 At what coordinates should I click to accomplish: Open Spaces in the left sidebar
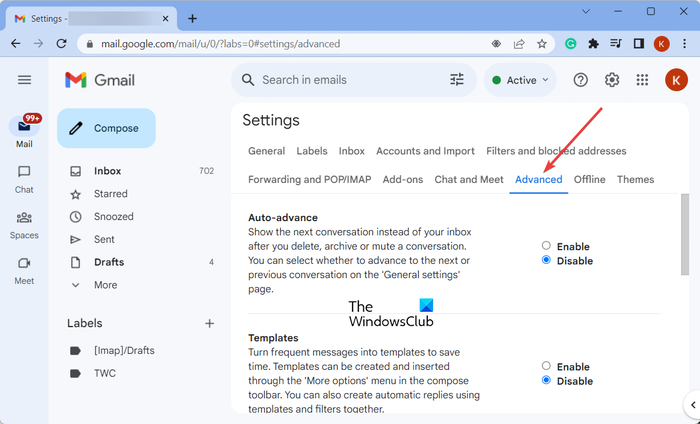[24, 224]
